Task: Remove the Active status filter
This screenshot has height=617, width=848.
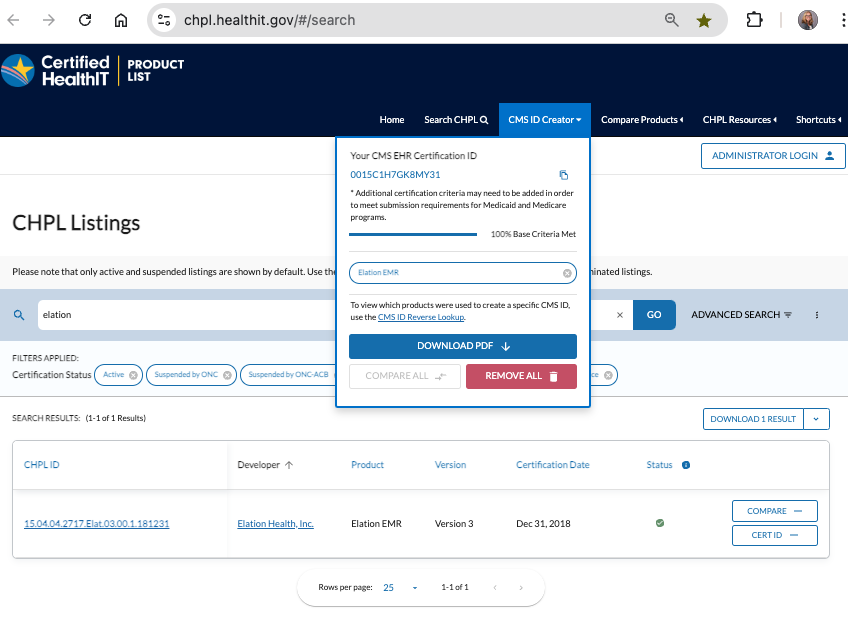Action: (134, 375)
